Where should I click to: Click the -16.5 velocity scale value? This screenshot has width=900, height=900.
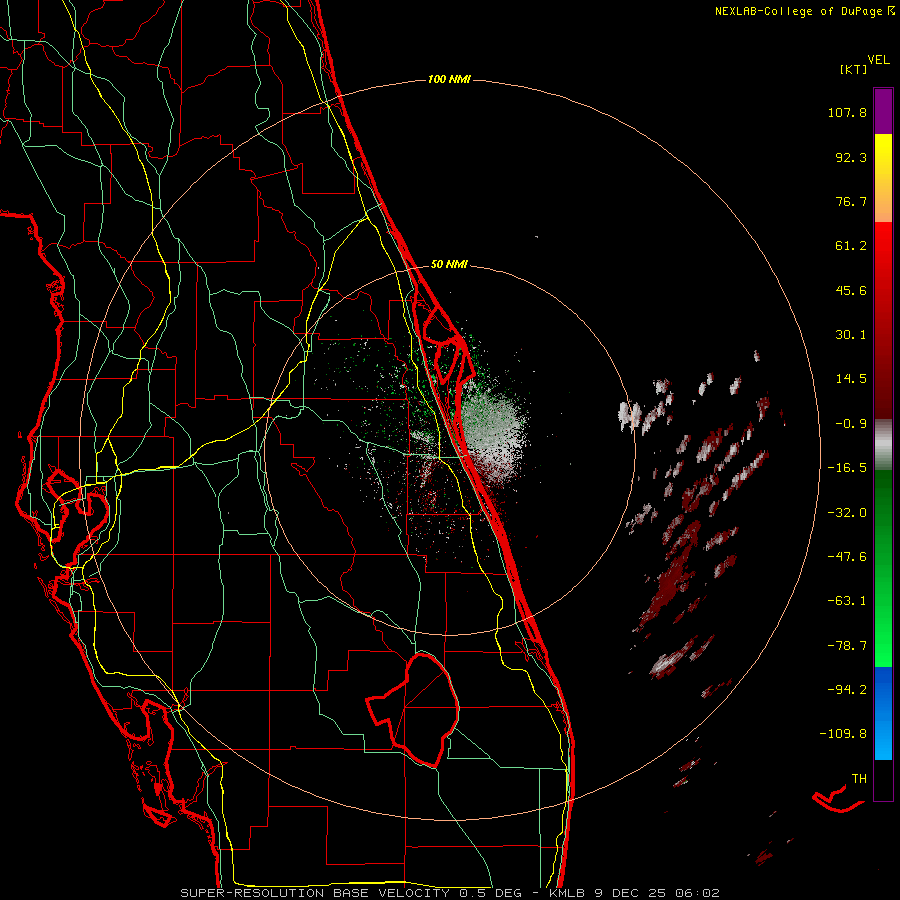point(847,468)
